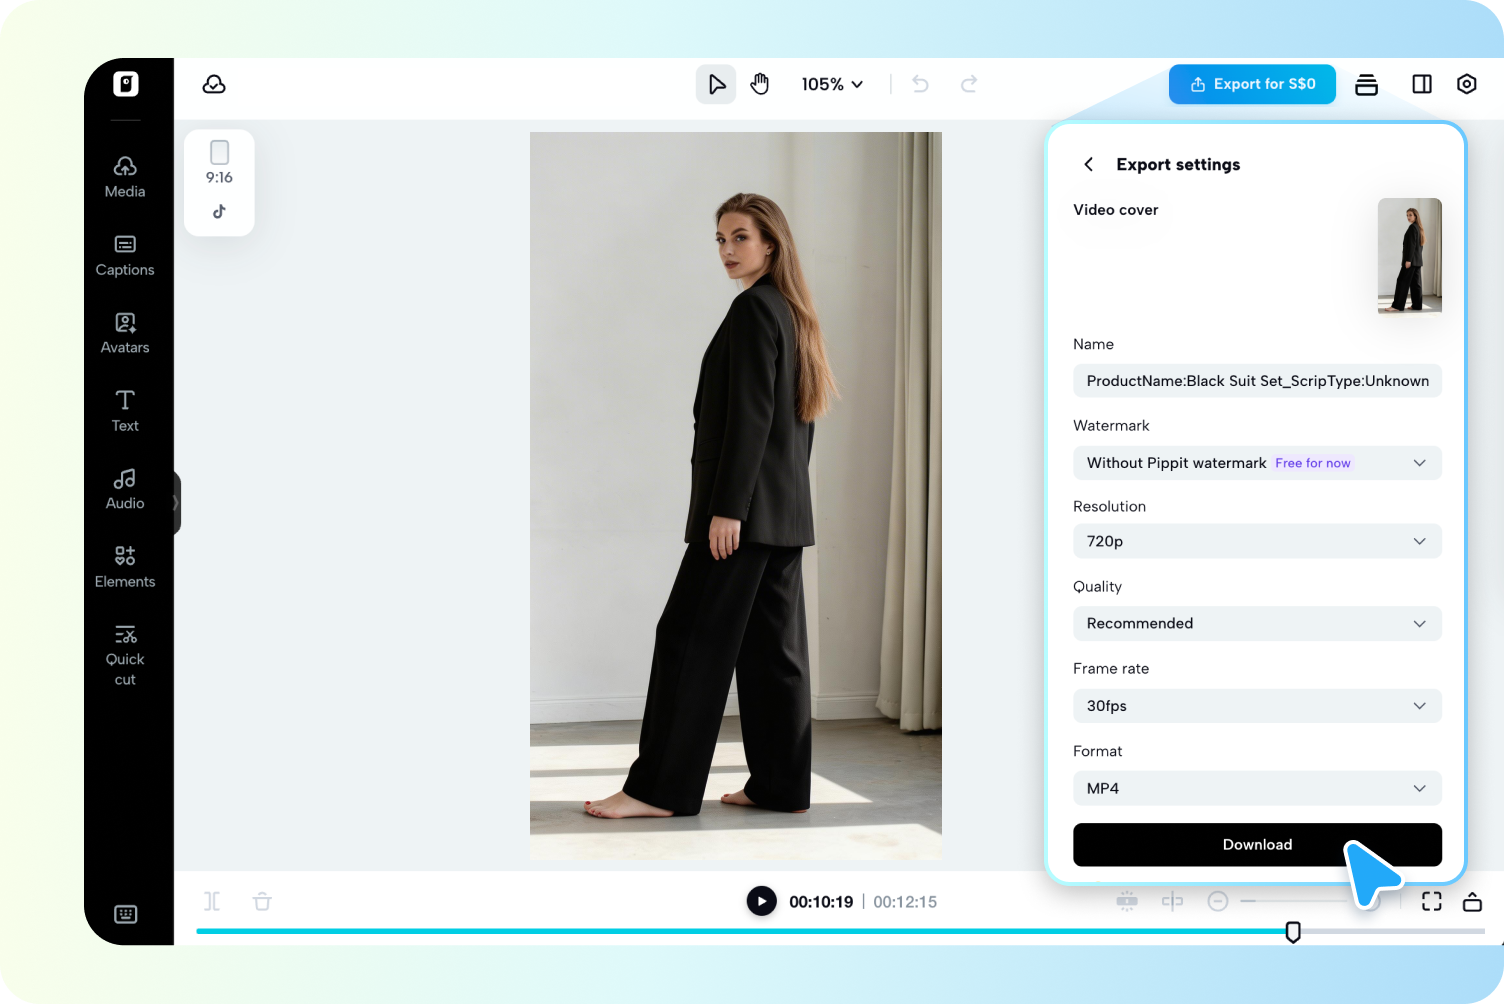Click the split icon left of zoom out
The image size is (1504, 1004).
tap(1172, 901)
